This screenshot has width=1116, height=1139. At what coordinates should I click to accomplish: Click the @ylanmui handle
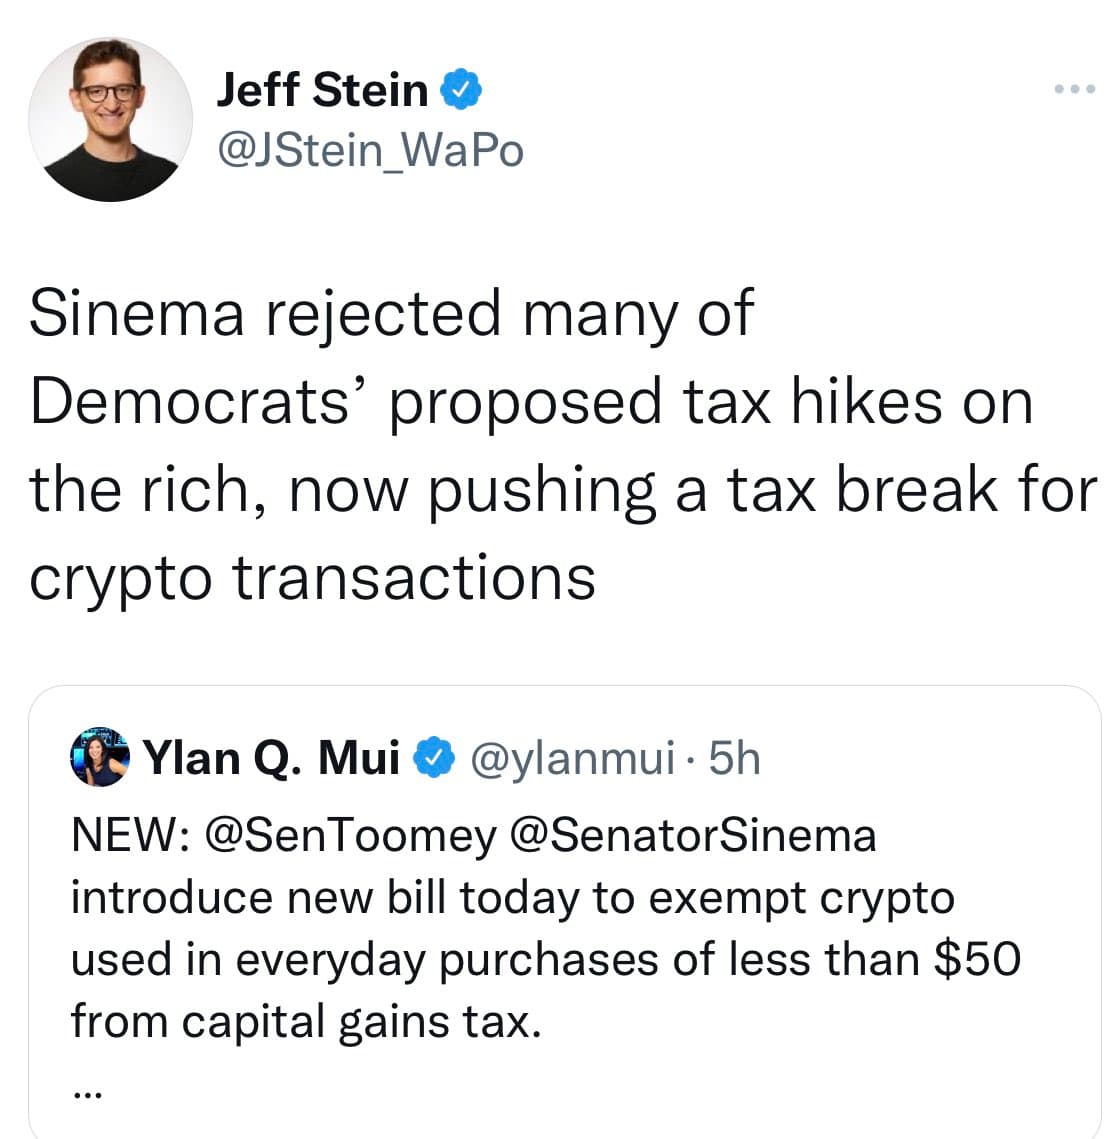[571, 757]
